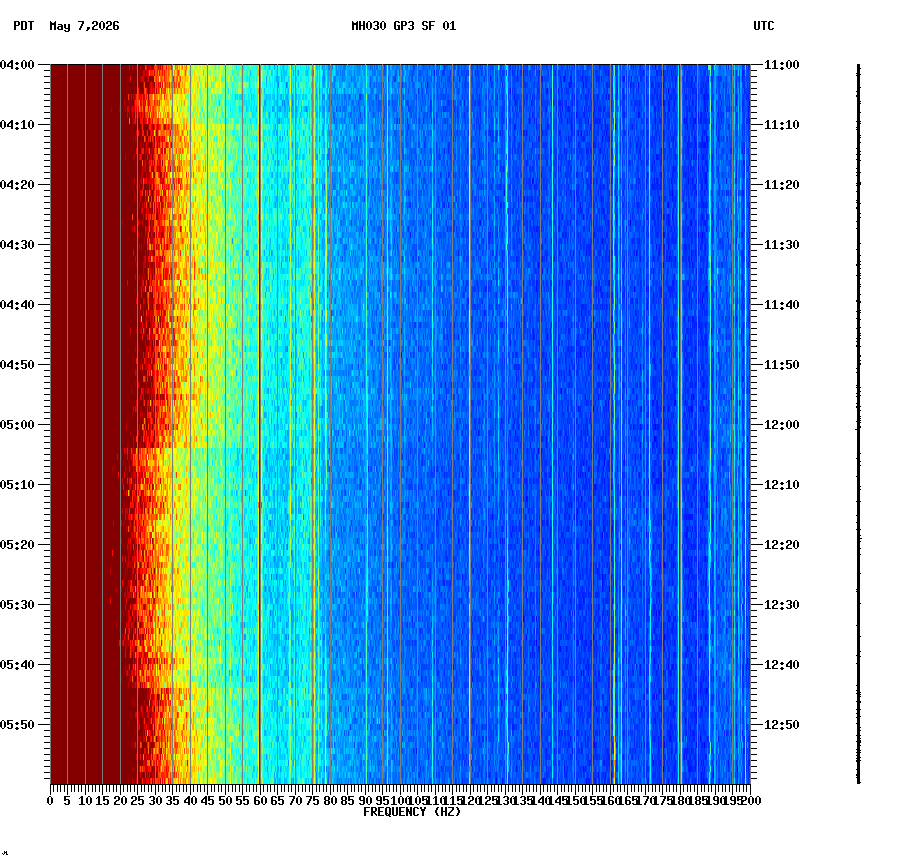Click the 12:40 UTC time label
Screen dimensions: 902x864
click(782, 664)
